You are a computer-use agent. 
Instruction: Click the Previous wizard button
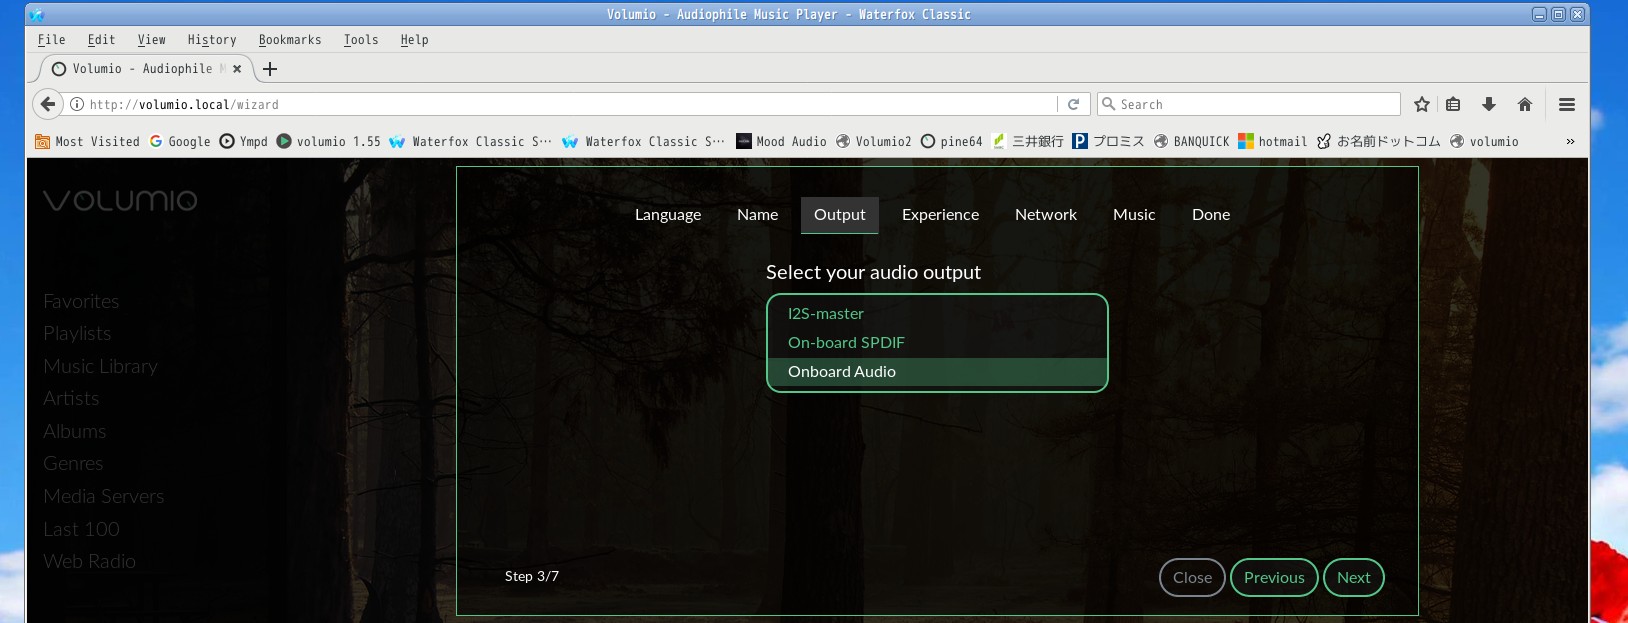click(1273, 578)
